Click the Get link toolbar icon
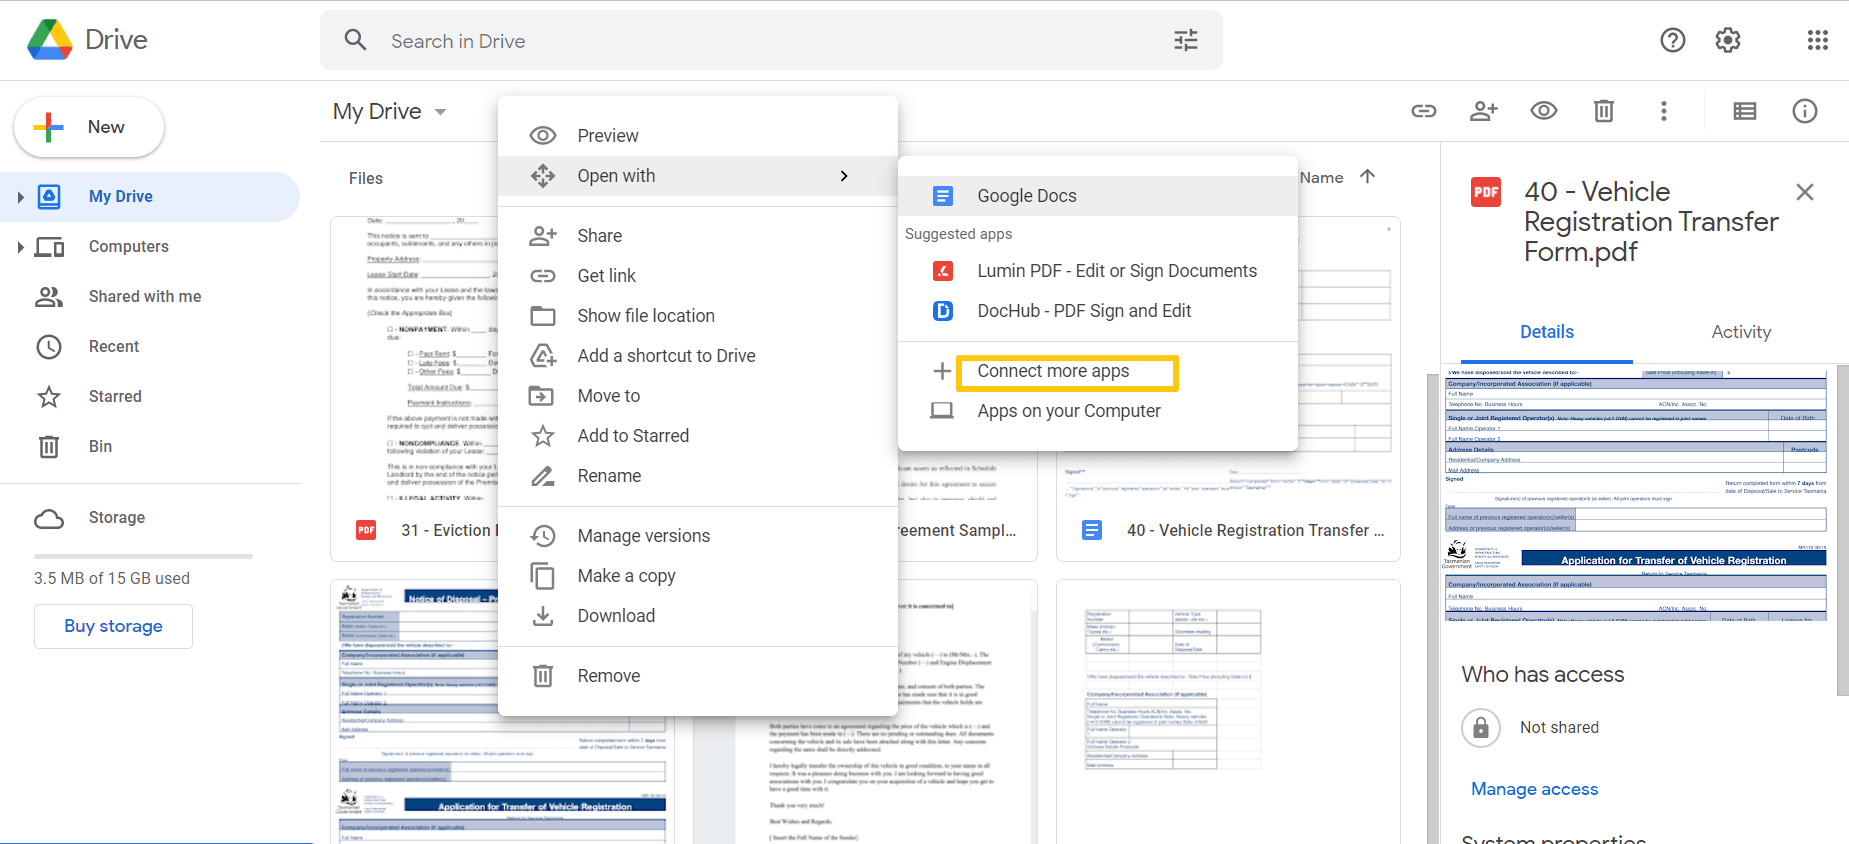 [x=1424, y=111]
